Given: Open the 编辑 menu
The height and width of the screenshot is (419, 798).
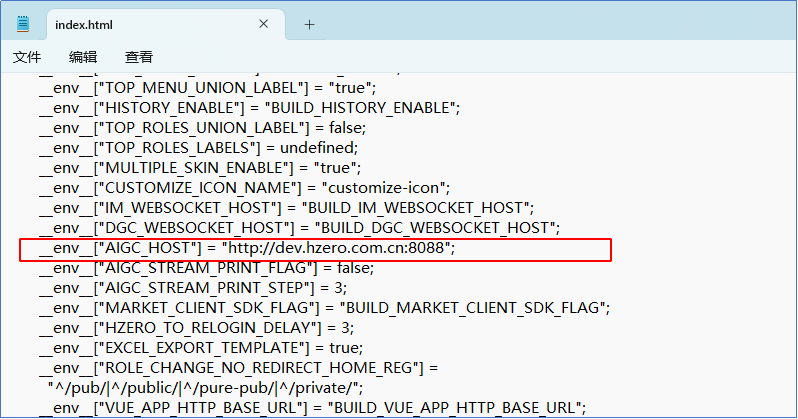Looking at the screenshot, I should 83,58.
